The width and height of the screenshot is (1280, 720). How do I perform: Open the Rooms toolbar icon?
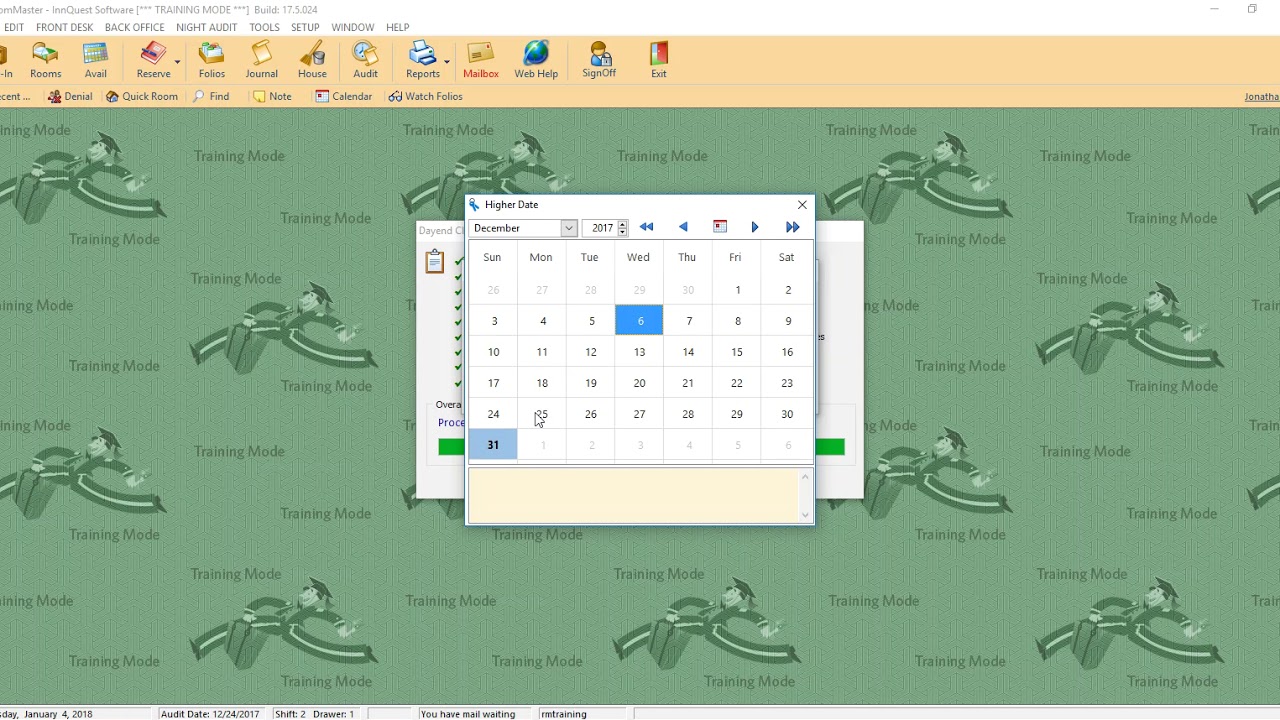(x=45, y=60)
